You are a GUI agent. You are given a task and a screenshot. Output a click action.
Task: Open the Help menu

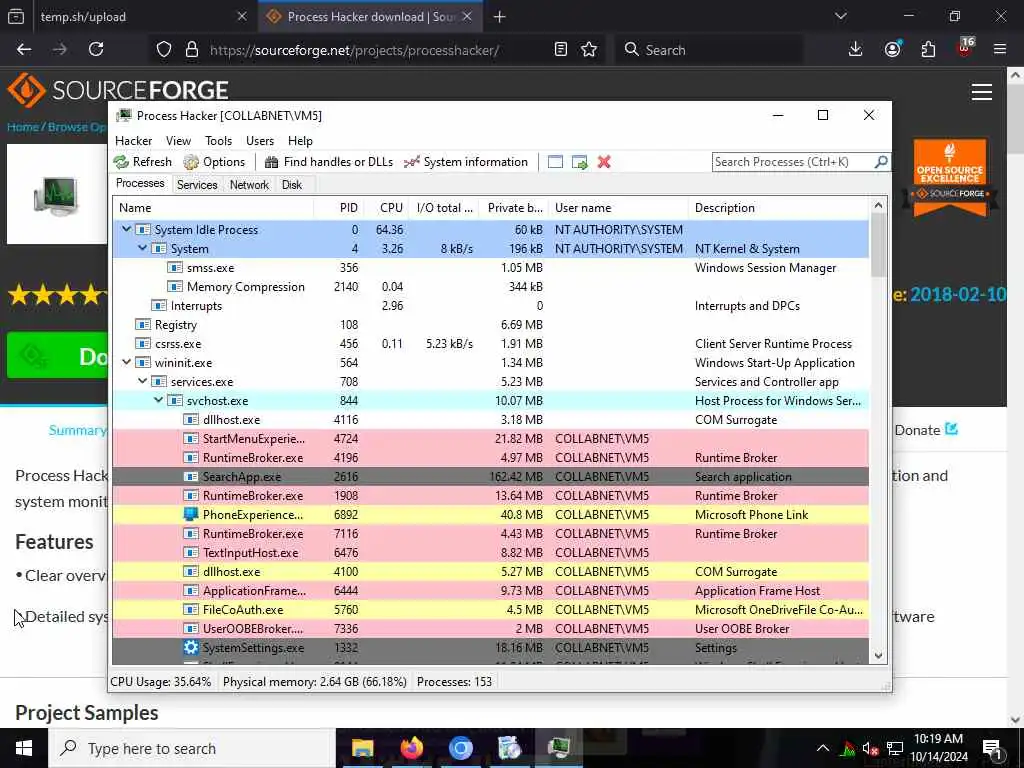tap(300, 141)
